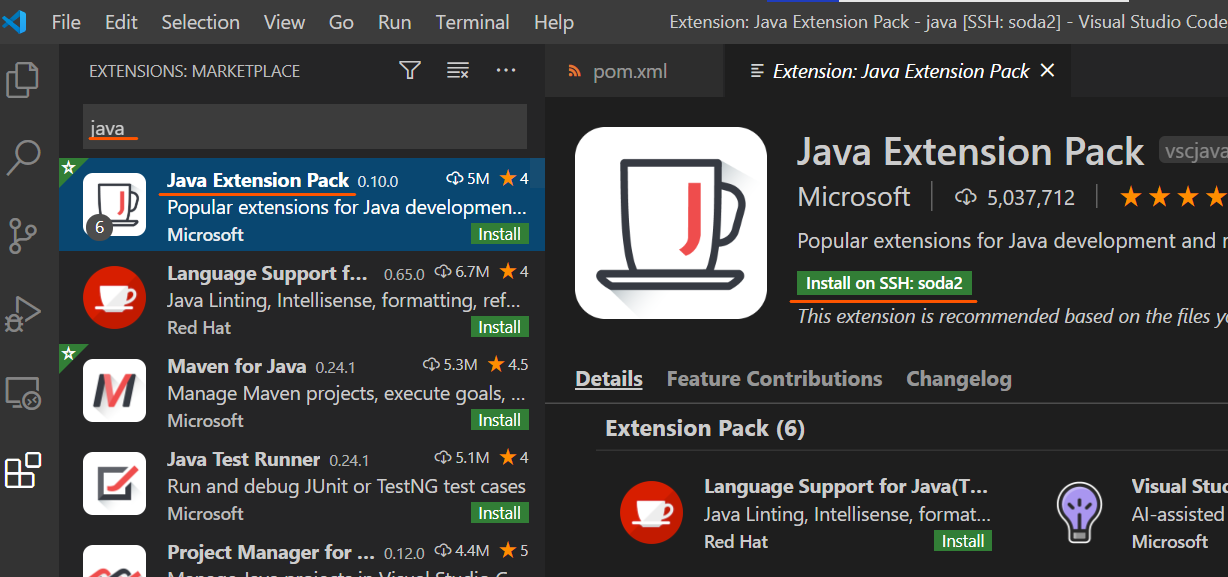The height and width of the screenshot is (577, 1228).
Task: Install Language Support for Java from list
Action: [x=499, y=327]
